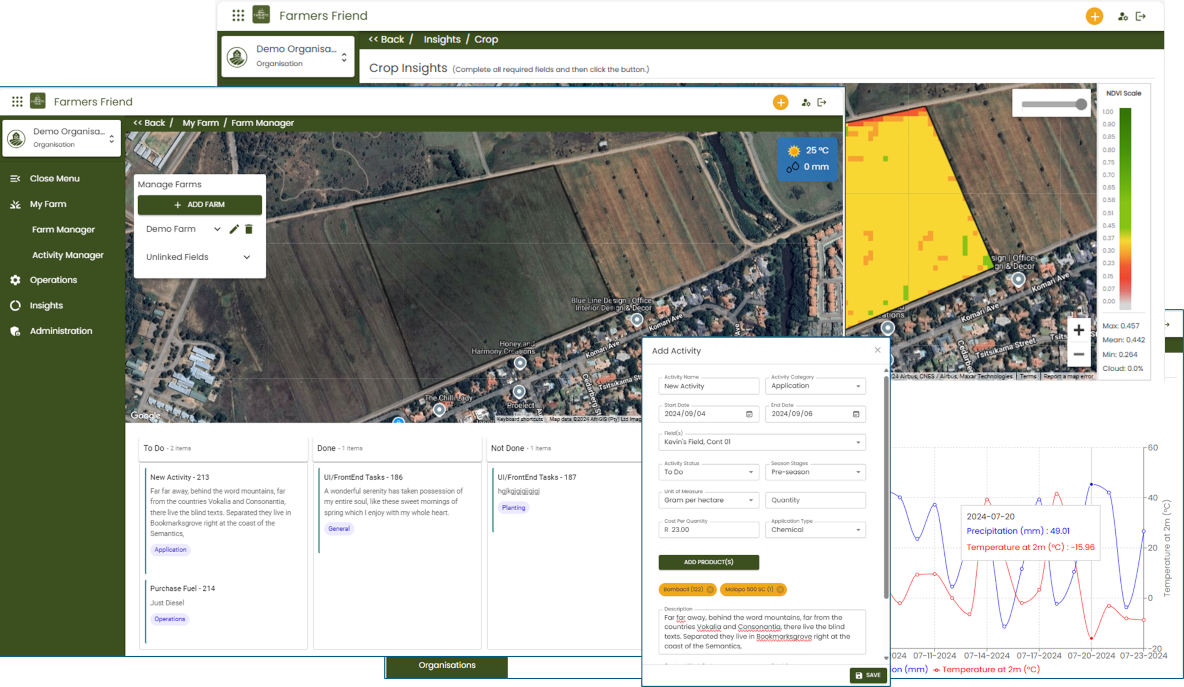
Task: Click the Close Menu collapse icon
Action: 15,179
